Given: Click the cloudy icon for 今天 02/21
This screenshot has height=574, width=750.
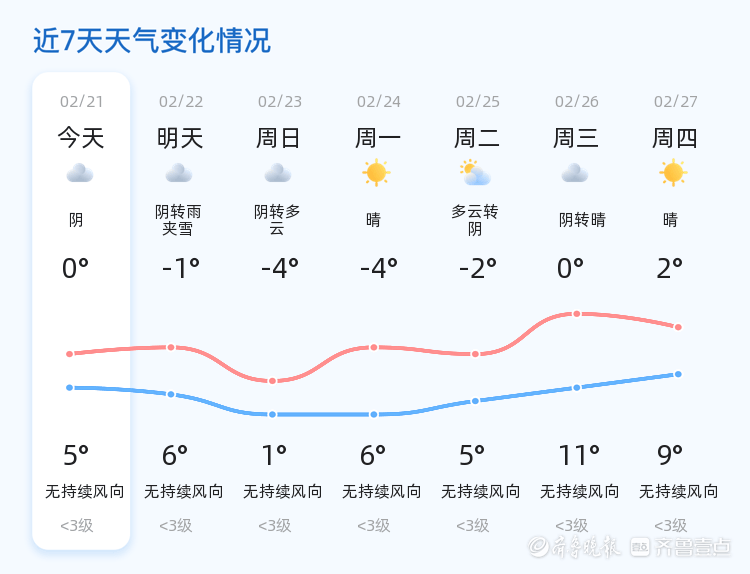Looking at the screenshot, I should [80, 173].
